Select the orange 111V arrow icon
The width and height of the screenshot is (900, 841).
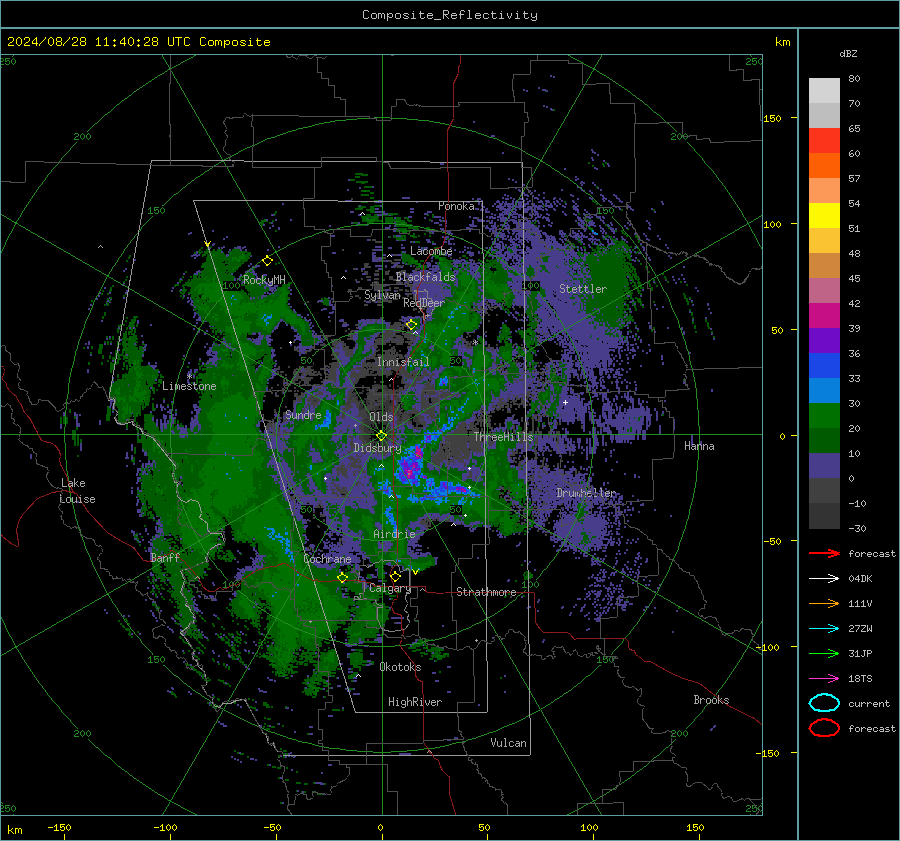(824, 603)
